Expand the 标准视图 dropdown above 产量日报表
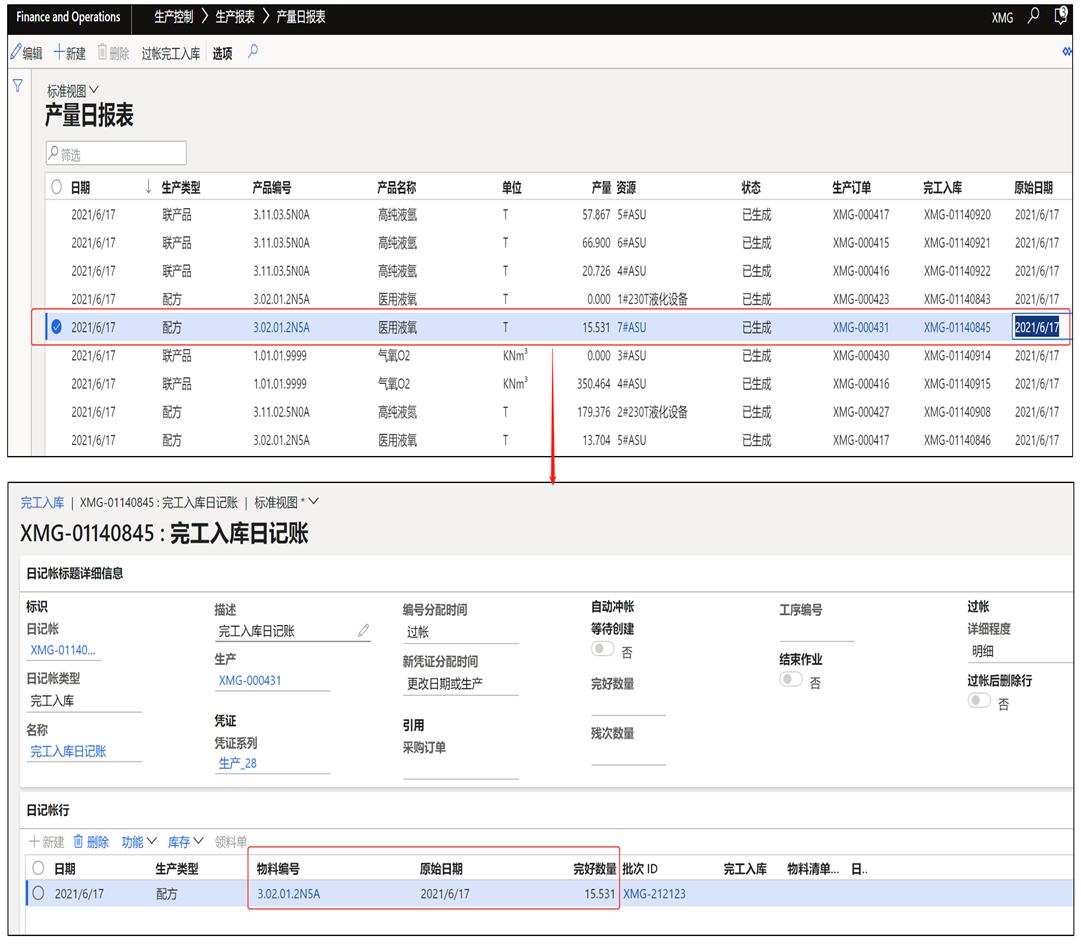This screenshot has height=947, width=1081. (74, 91)
